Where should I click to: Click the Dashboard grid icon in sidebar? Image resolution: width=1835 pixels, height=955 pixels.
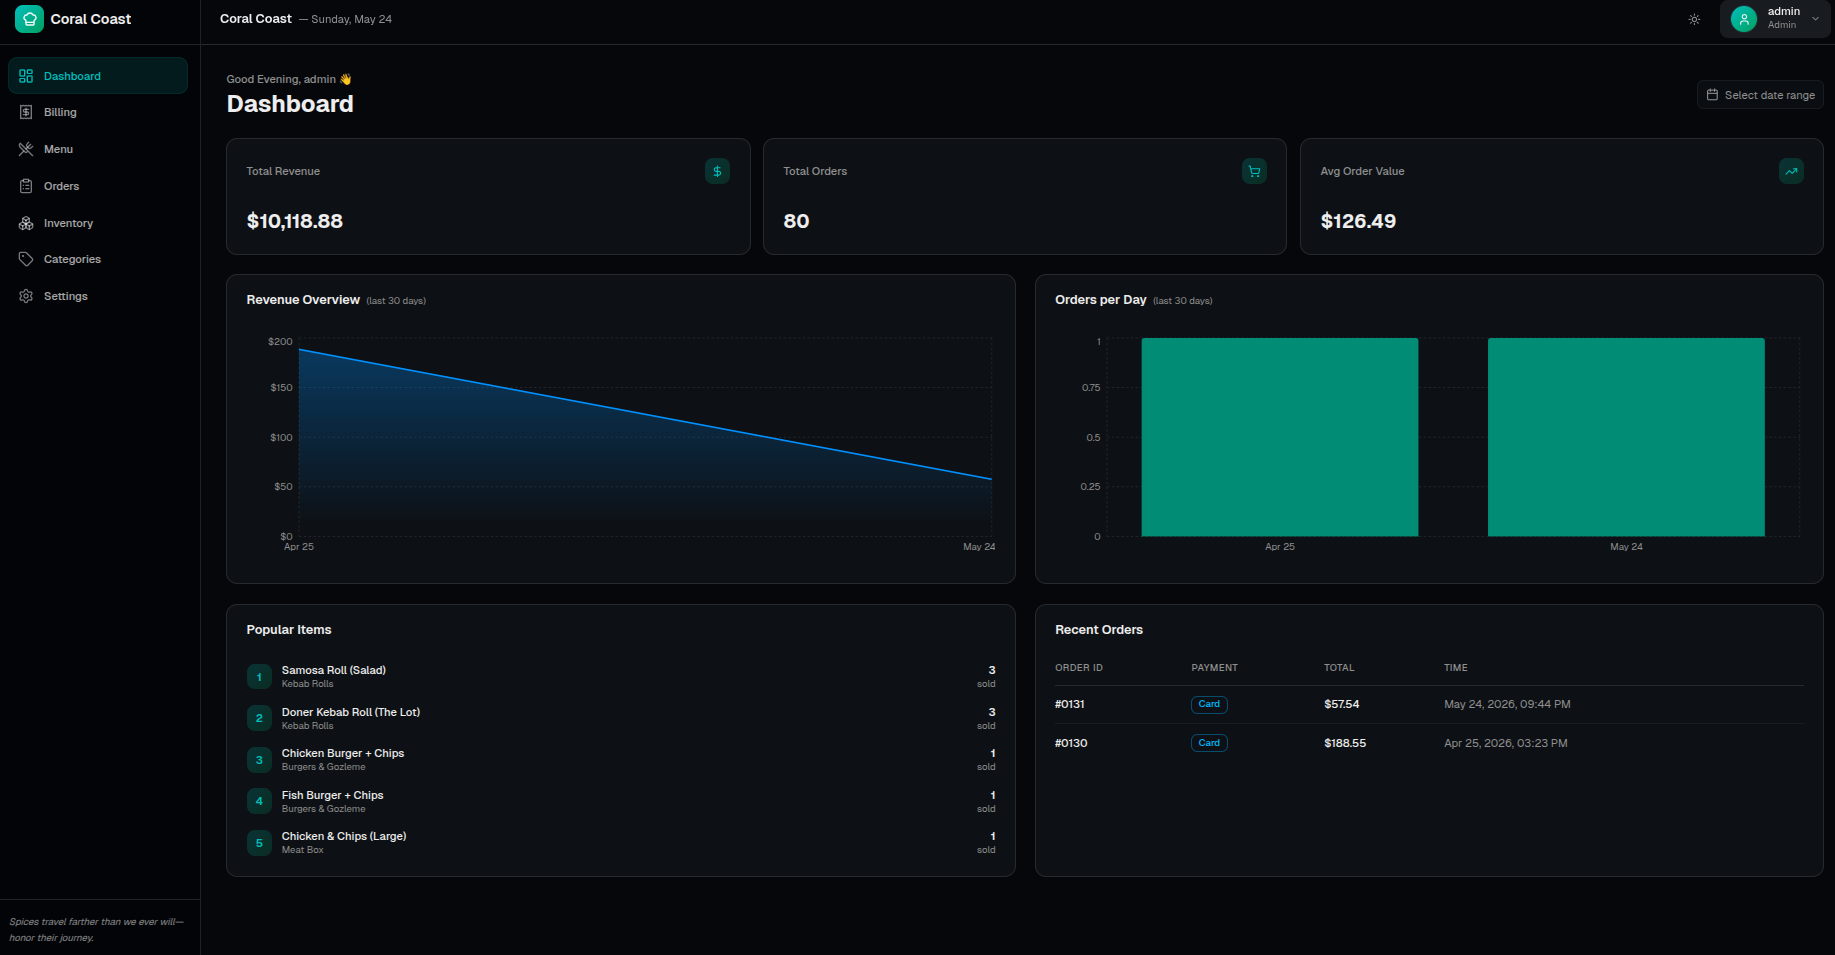coord(26,76)
